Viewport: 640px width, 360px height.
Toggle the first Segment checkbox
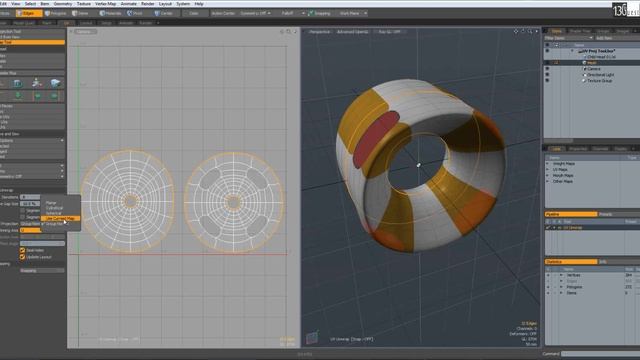tap(22, 211)
